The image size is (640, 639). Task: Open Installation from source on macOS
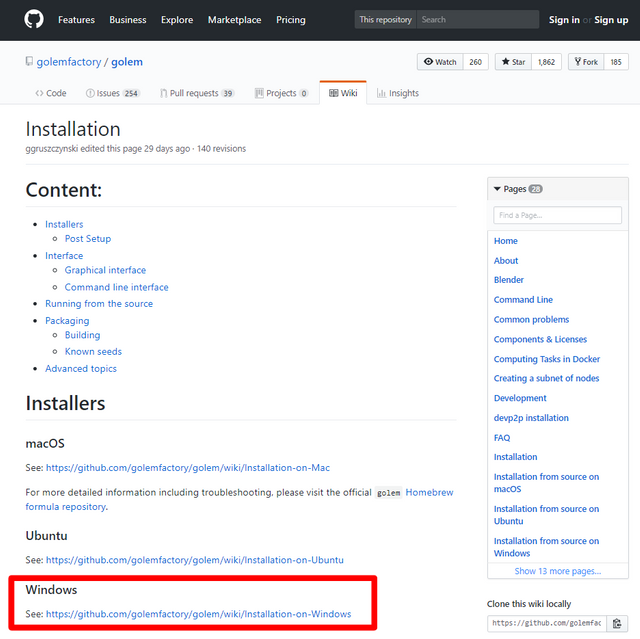click(x=547, y=483)
